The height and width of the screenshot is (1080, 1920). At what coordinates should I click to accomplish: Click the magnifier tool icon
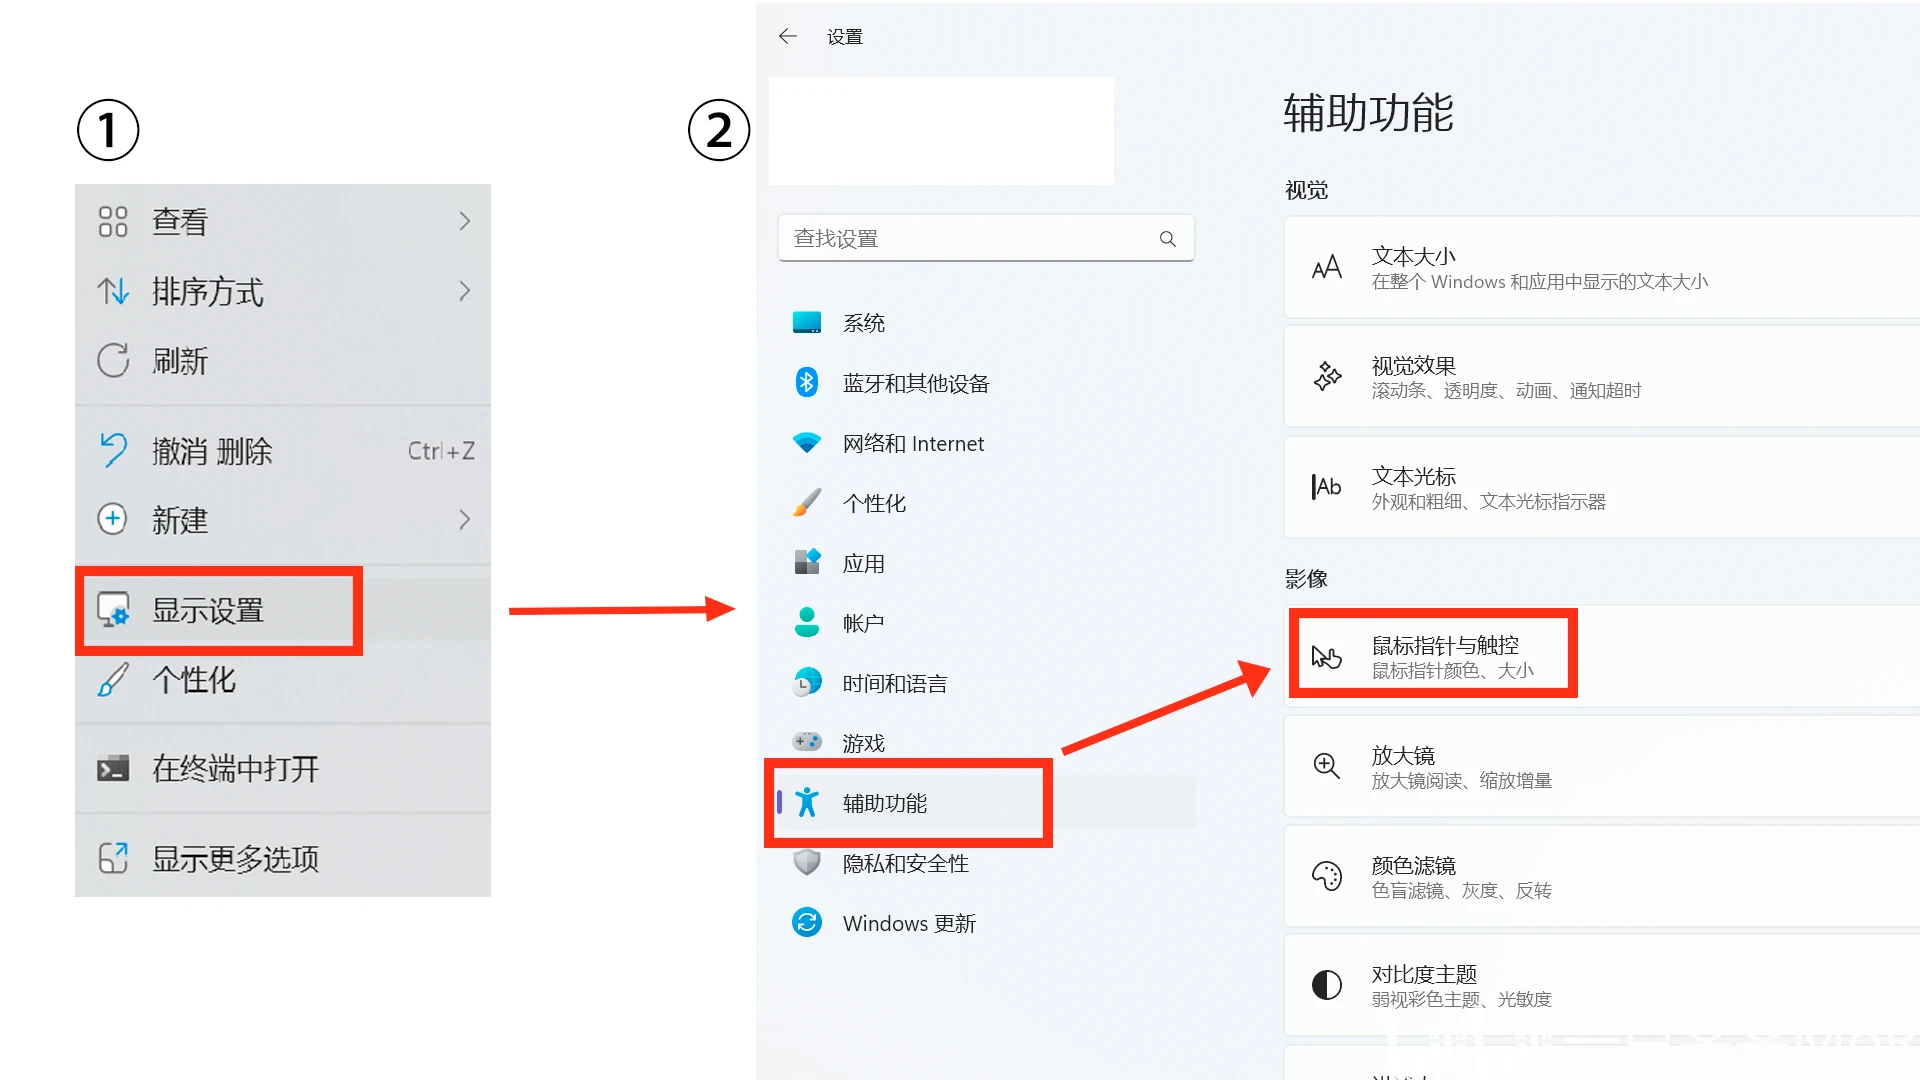tap(1326, 766)
